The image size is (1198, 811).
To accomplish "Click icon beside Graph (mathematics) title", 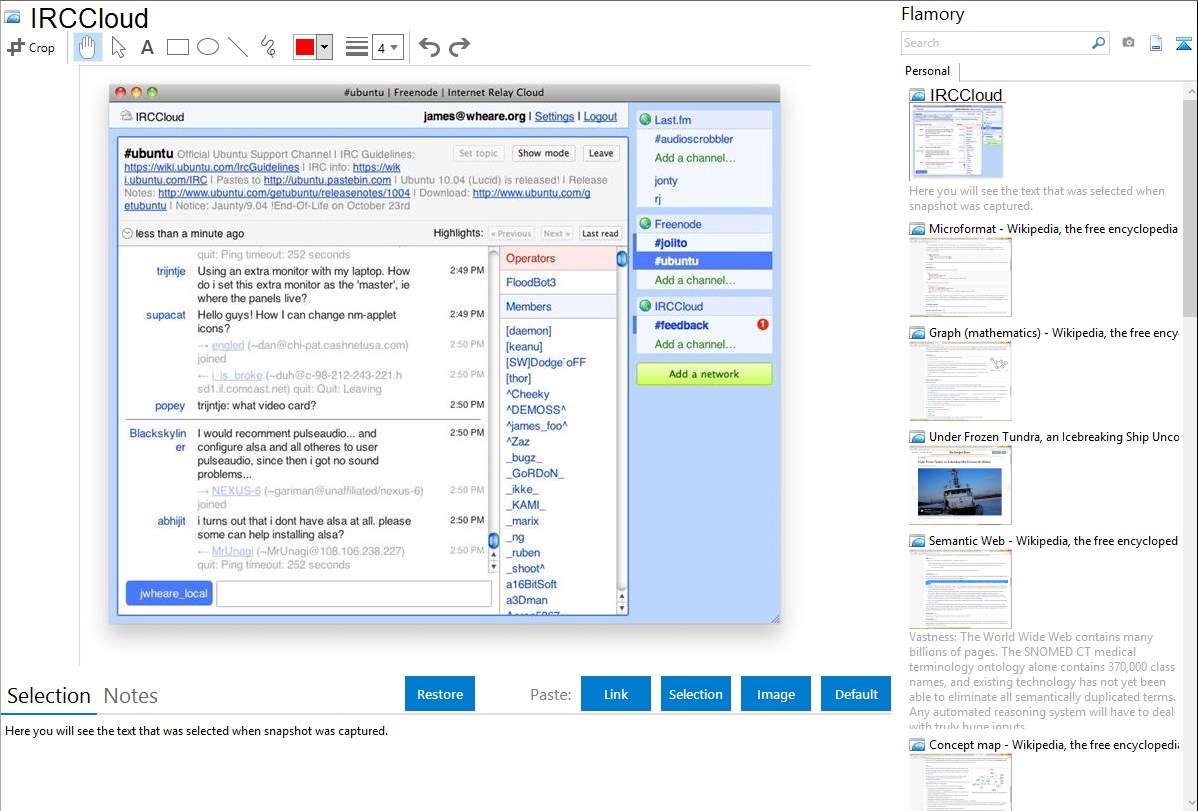I will click(917, 333).
